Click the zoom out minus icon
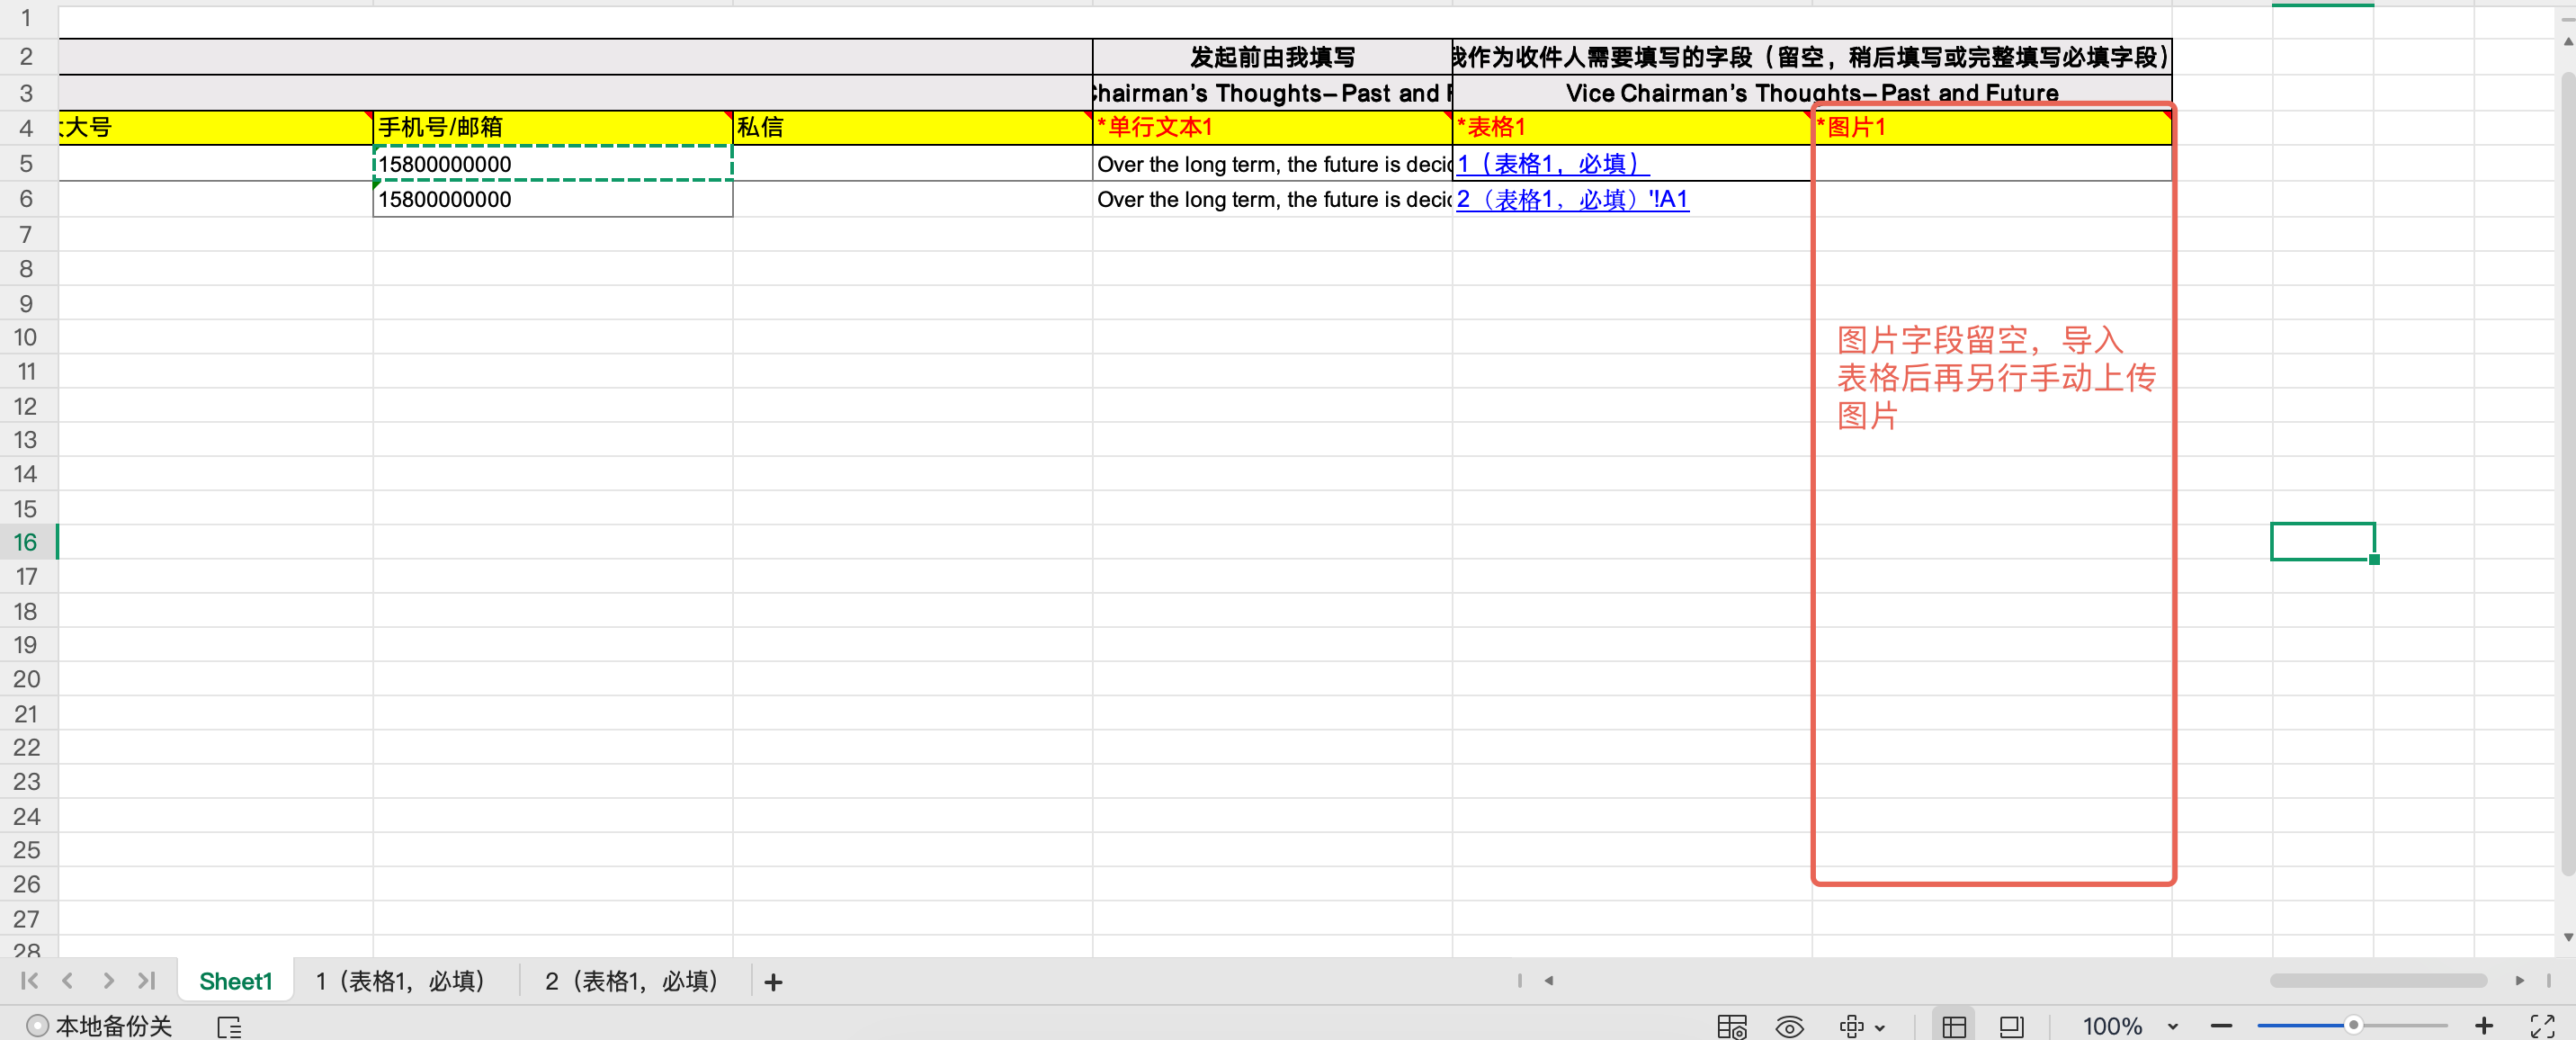The image size is (2576, 1040). 2222,1026
